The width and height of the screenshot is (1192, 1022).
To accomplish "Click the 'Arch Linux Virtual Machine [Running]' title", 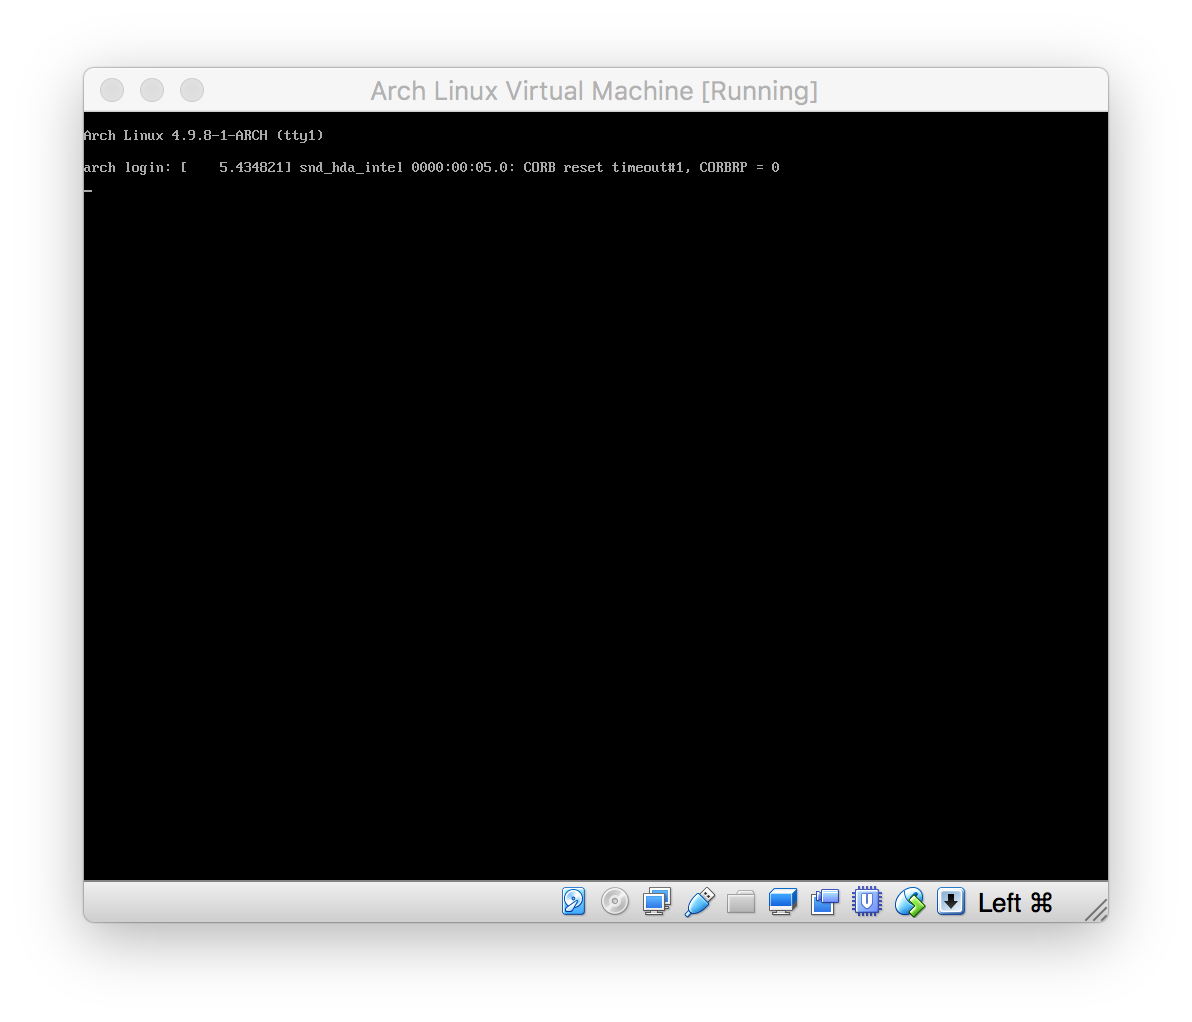I will (x=594, y=90).
